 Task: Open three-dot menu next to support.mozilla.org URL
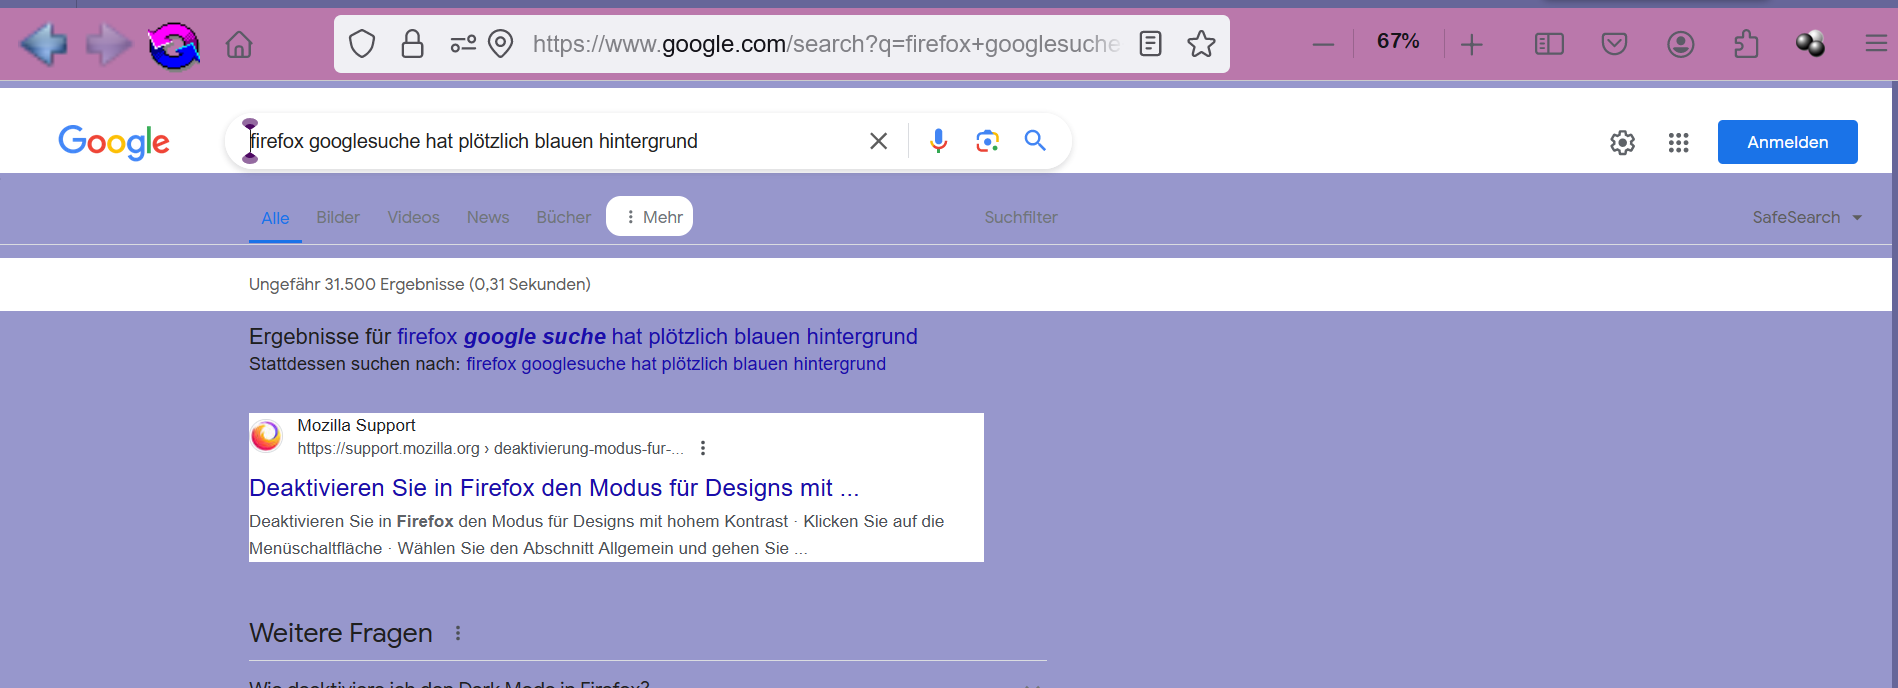pyautogui.click(x=703, y=448)
